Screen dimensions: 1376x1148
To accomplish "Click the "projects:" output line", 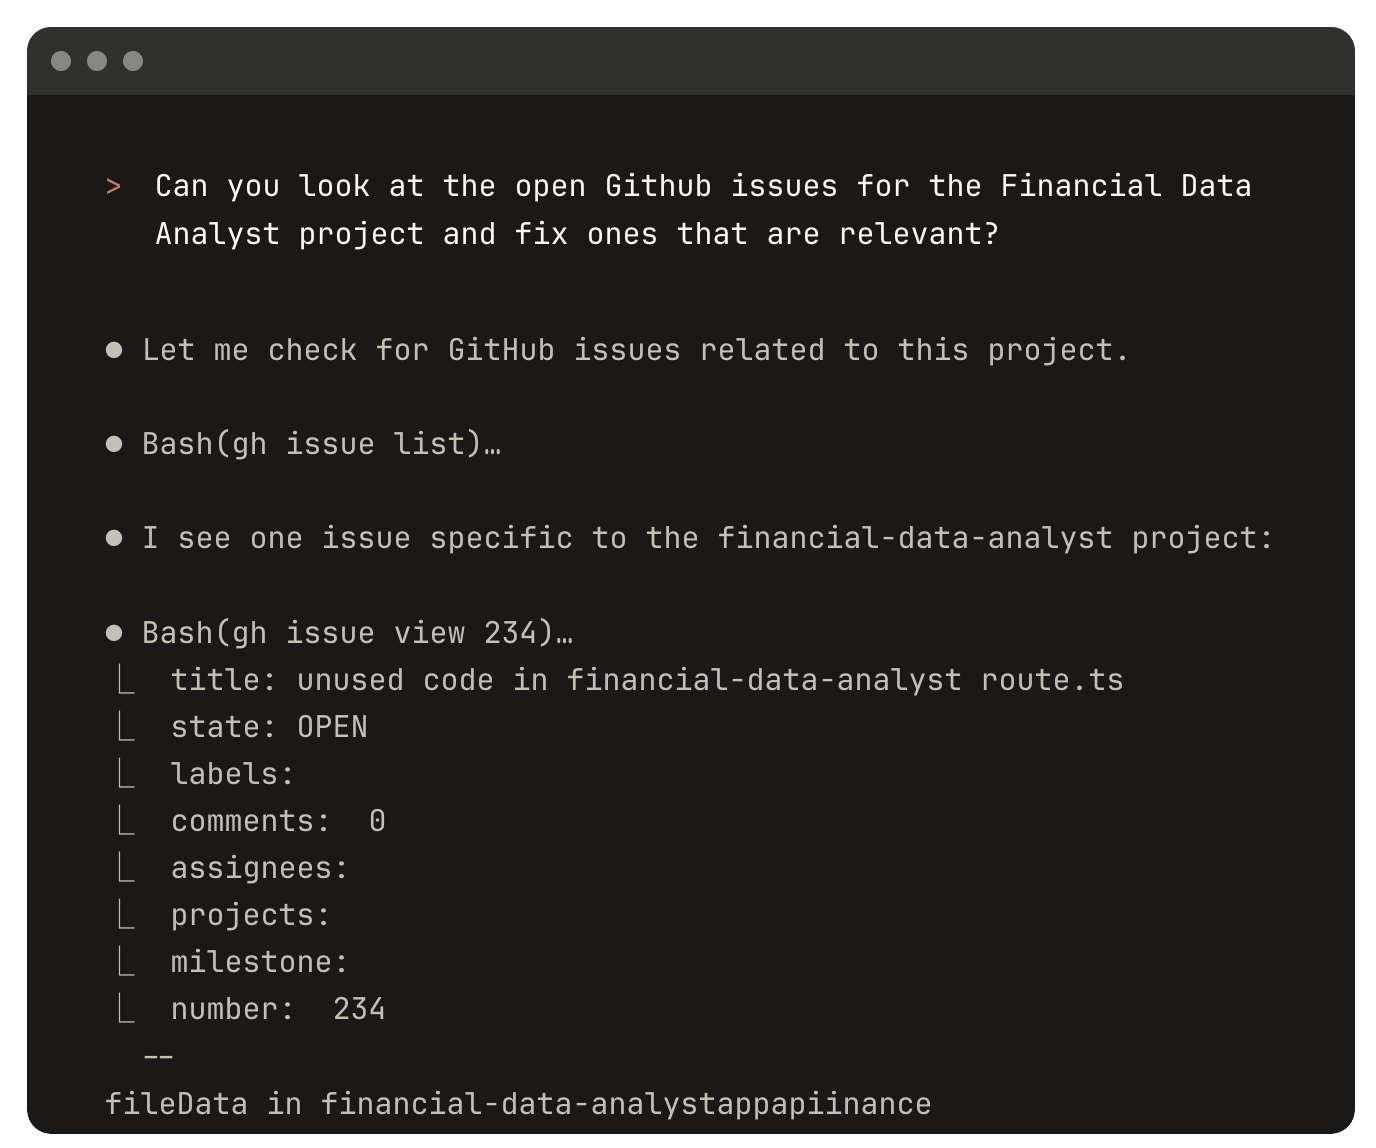I will coord(250,915).
